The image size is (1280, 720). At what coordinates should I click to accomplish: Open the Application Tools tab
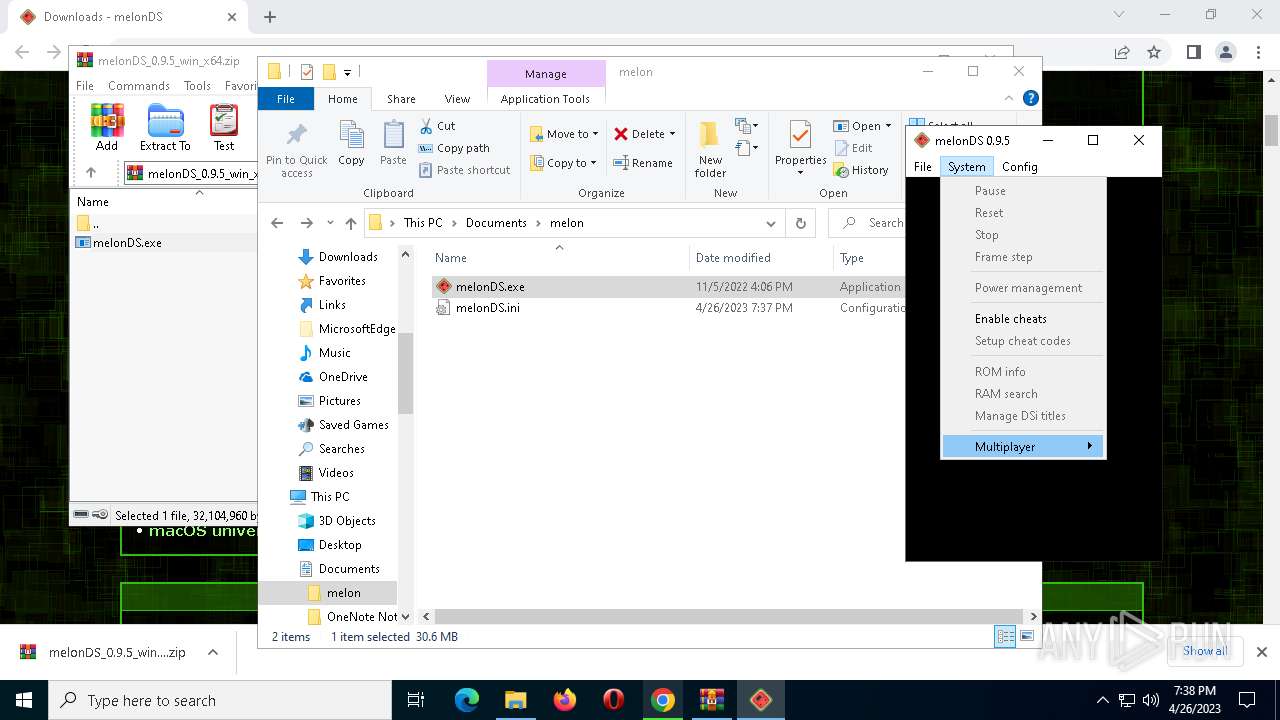(545, 99)
